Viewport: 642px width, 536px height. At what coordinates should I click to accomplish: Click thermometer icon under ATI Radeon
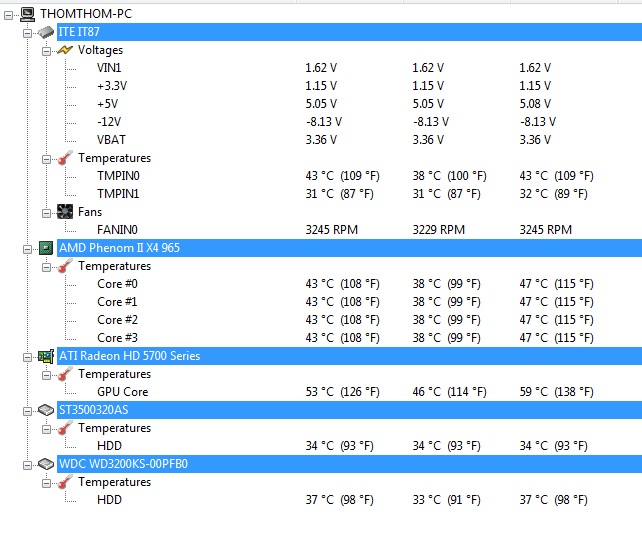[x=65, y=374]
